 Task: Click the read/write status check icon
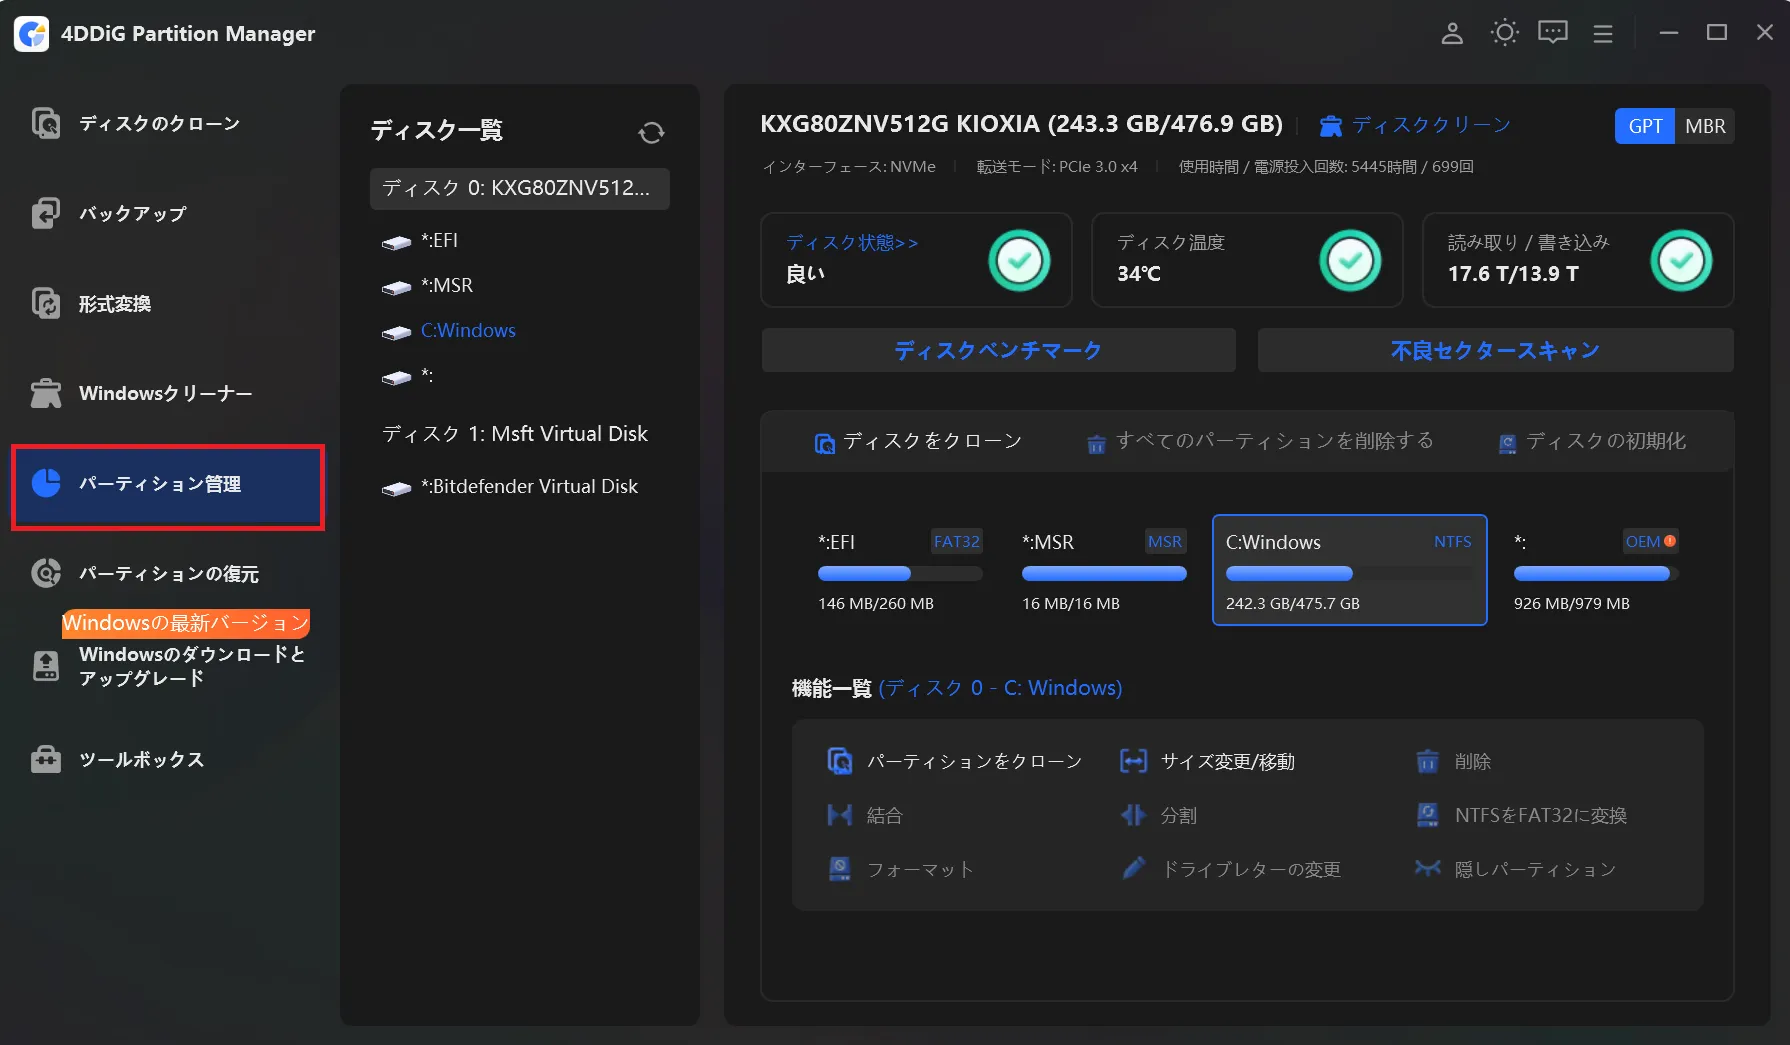[x=1681, y=260]
